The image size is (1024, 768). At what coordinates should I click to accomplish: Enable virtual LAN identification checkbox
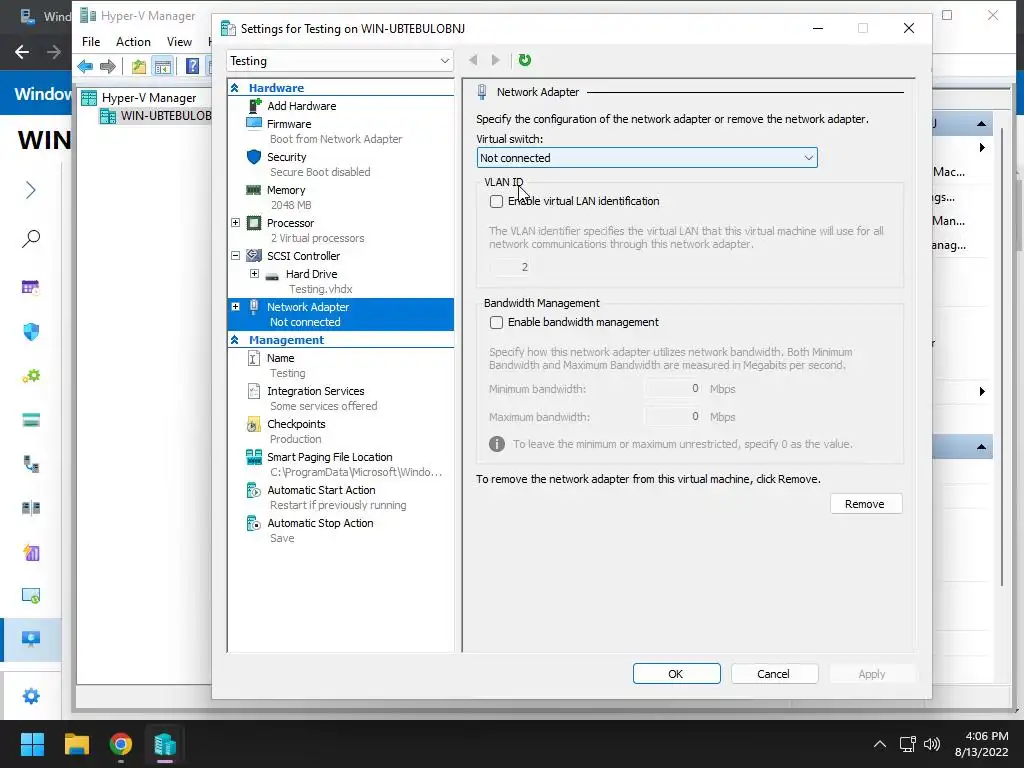coord(496,202)
